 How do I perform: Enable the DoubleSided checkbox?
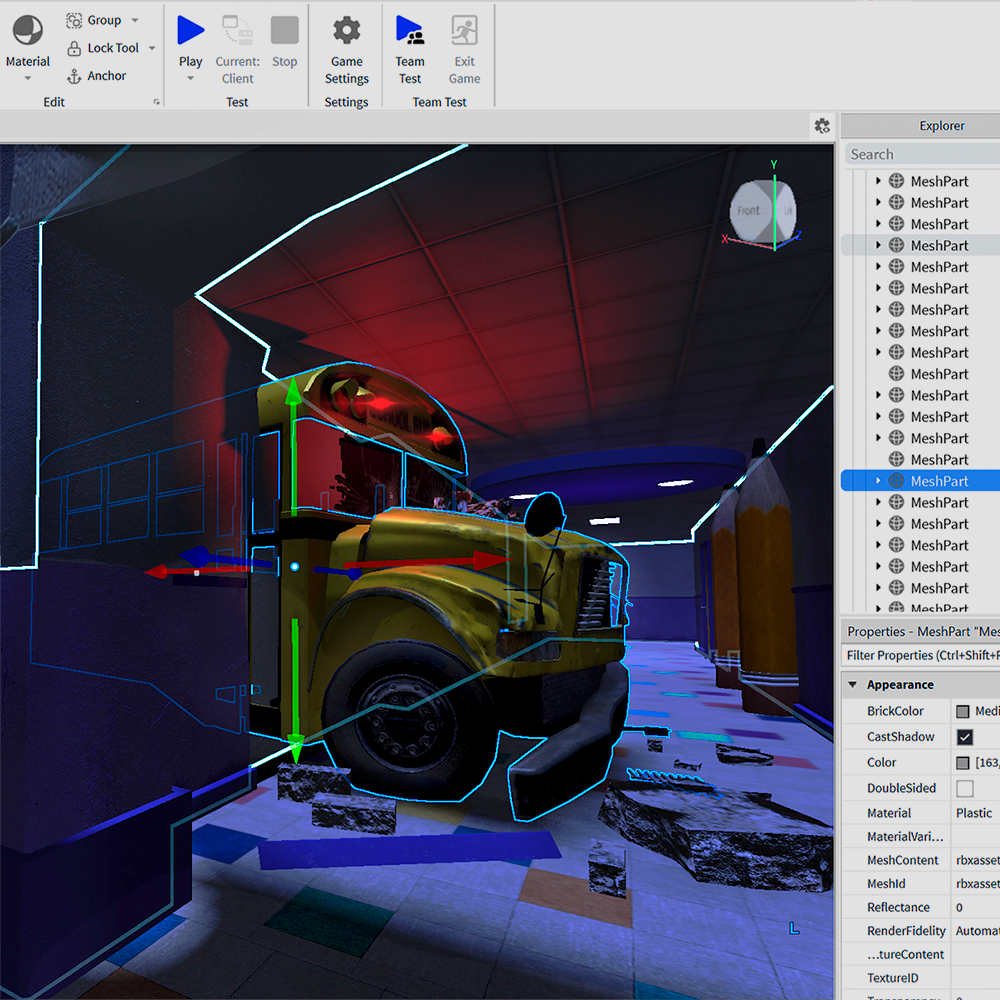(964, 789)
